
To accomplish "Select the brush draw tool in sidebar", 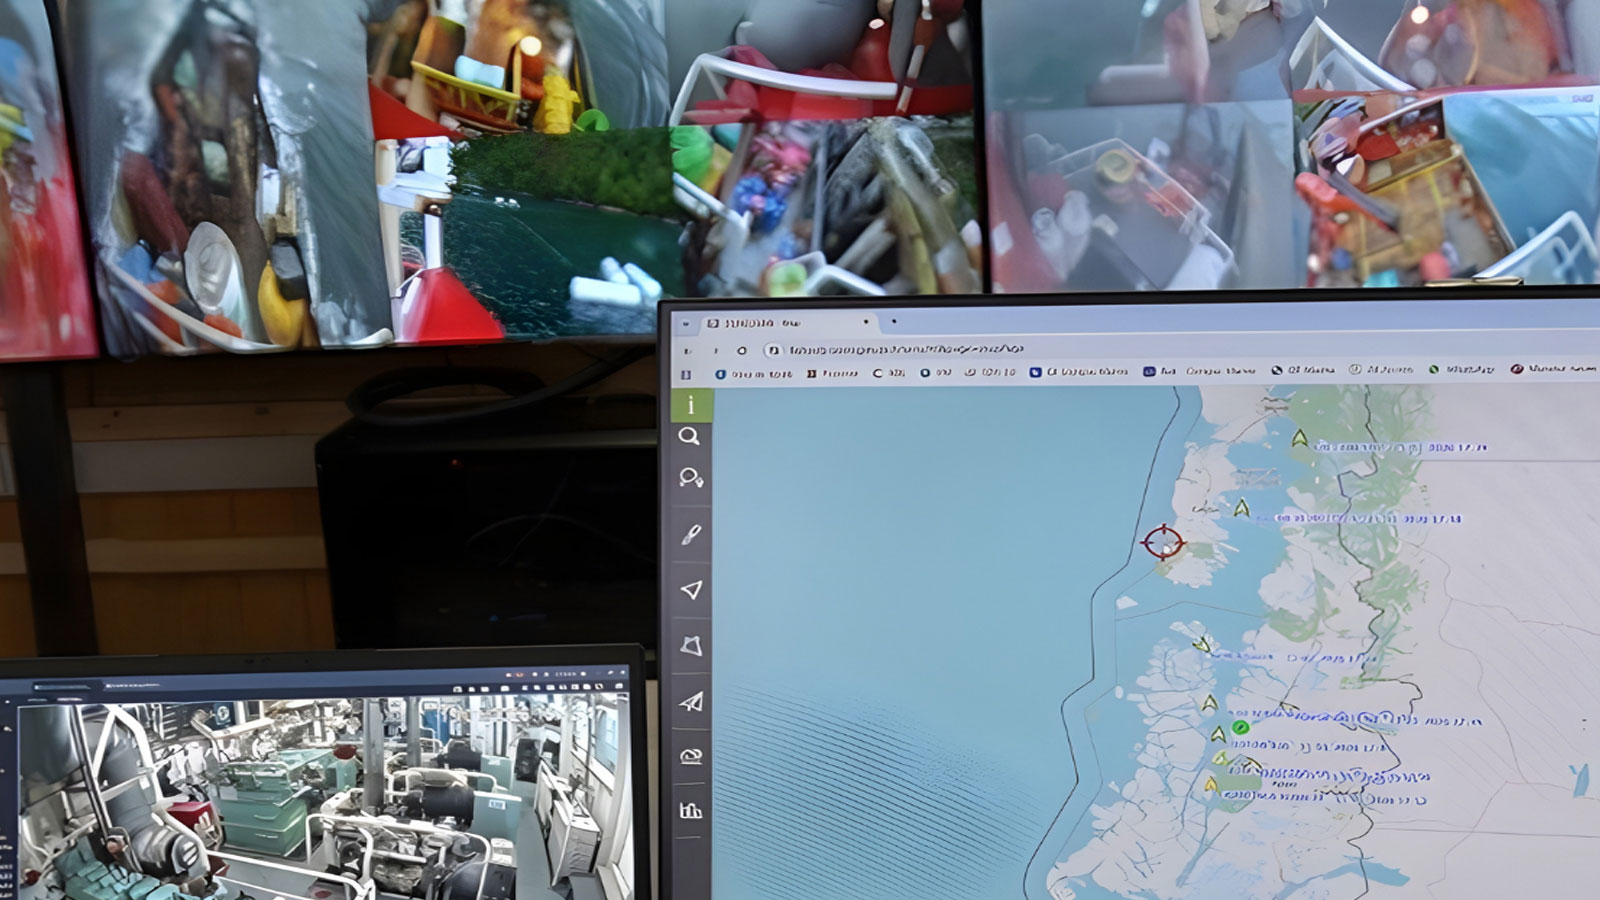I will tap(690, 535).
